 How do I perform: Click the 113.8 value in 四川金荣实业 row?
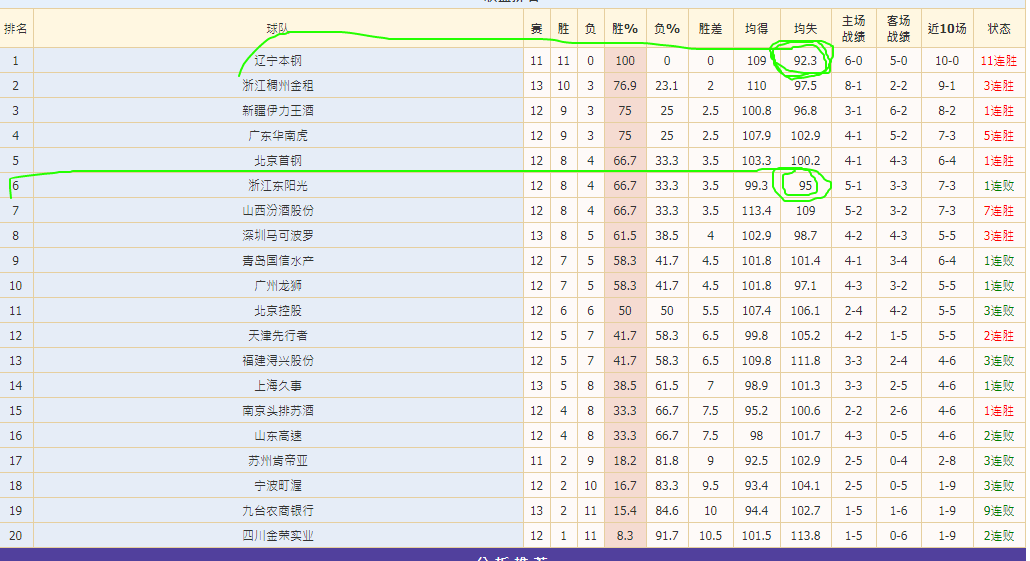[805, 535]
